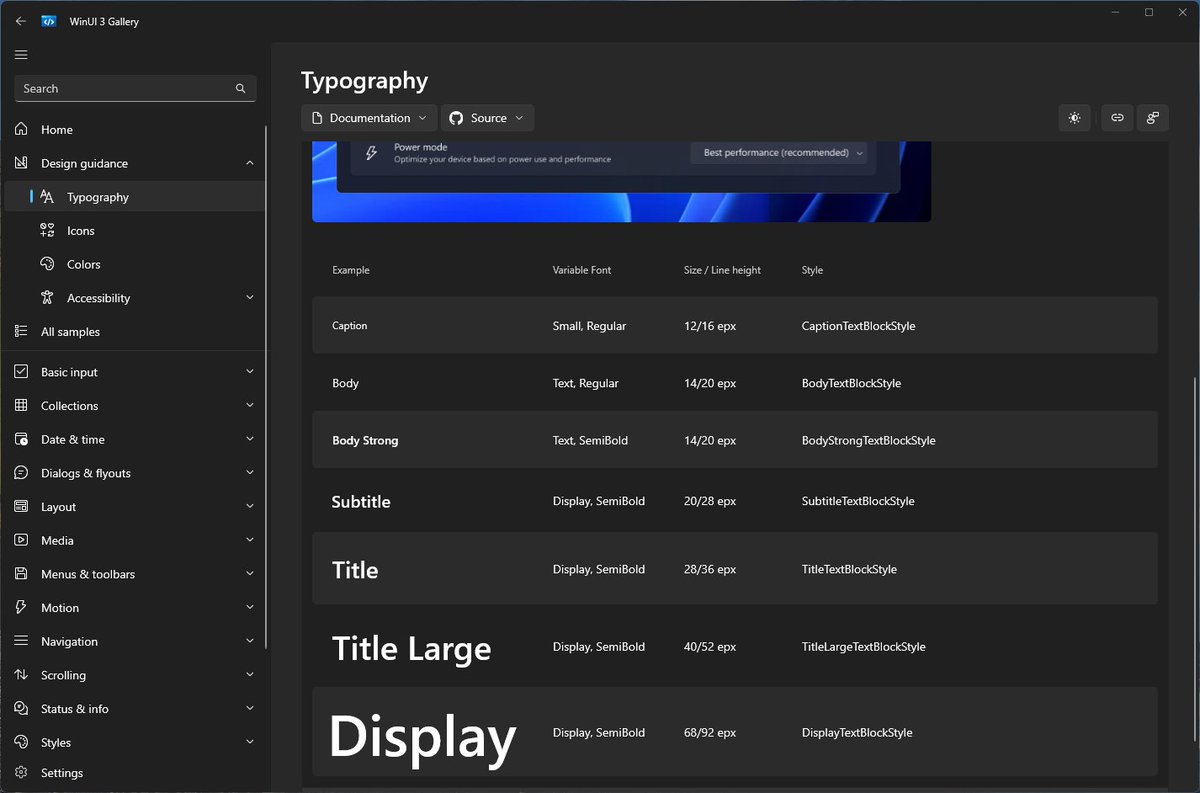Screen dimensions: 1200x793
Task: Click the Settings gear icon
Action: (x=21, y=773)
